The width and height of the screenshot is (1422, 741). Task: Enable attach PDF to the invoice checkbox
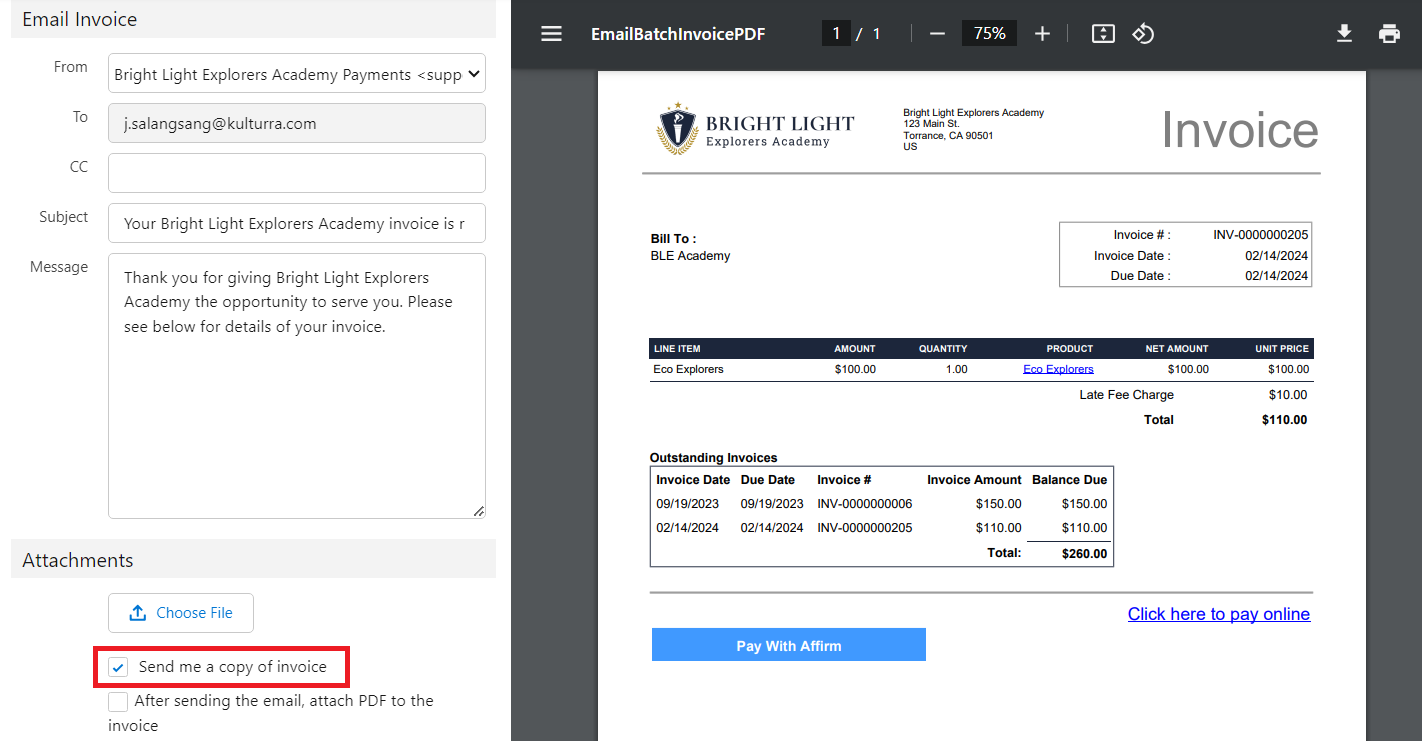(x=118, y=701)
